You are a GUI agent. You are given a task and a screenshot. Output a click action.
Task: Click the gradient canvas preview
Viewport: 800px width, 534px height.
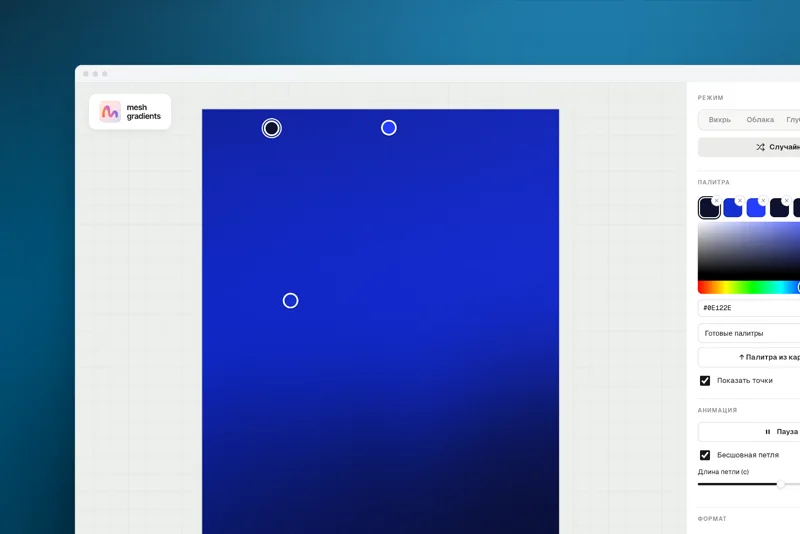coord(380,321)
